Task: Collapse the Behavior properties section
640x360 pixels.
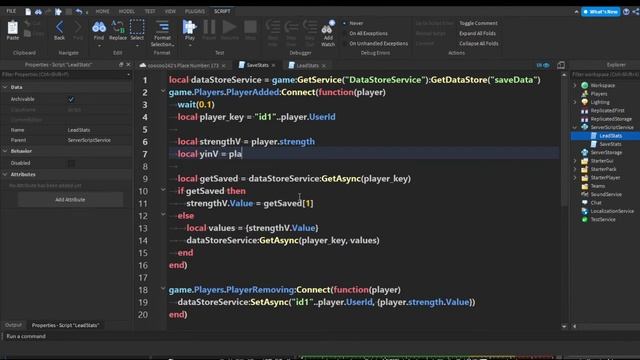Action: pyautogui.click(x=5, y=151)
